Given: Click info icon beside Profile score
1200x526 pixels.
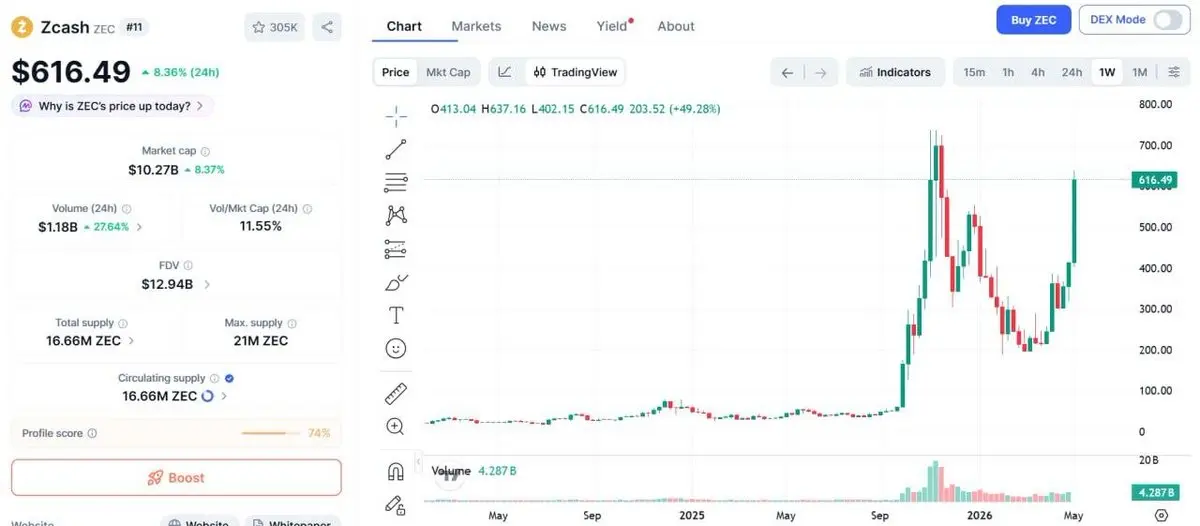Looking at the screenshot, I should tap(92, 434).
